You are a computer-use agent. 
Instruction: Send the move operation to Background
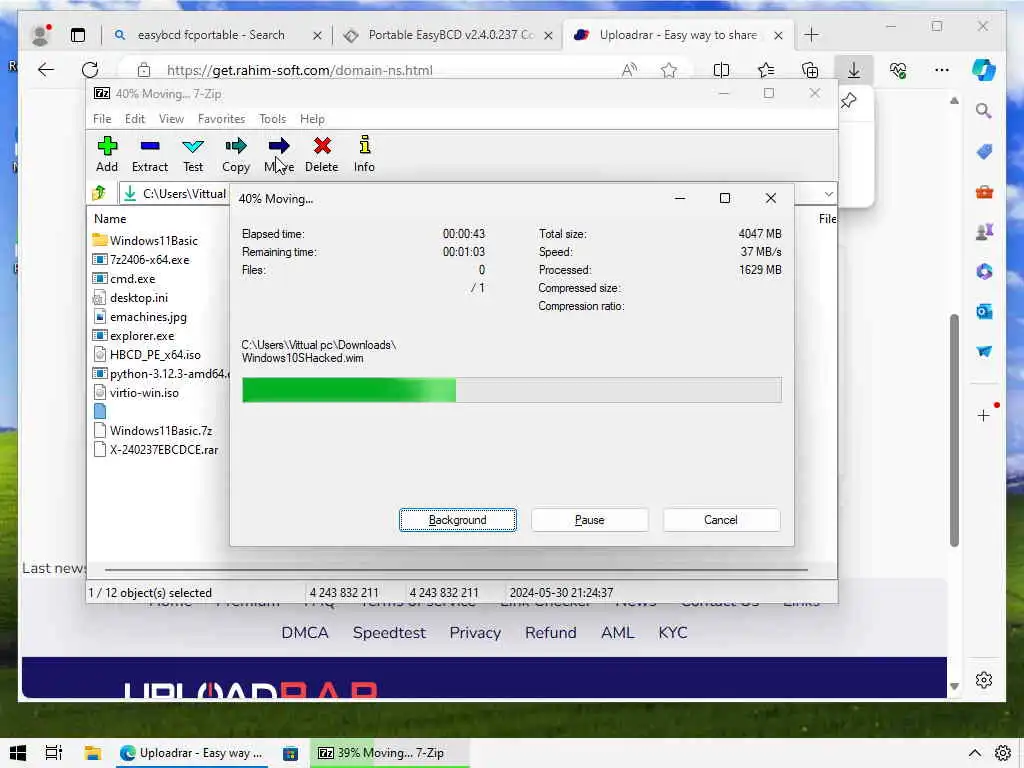[458, 520]
